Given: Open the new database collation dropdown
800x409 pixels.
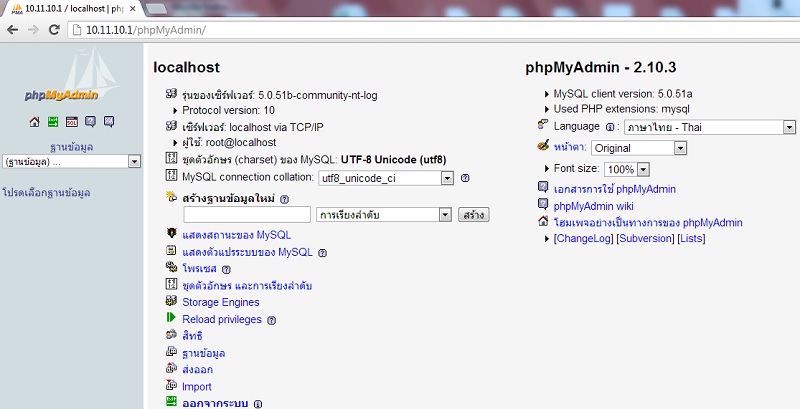Looking at the screenshot, I should pyautogui.click(x=384, y=215).
